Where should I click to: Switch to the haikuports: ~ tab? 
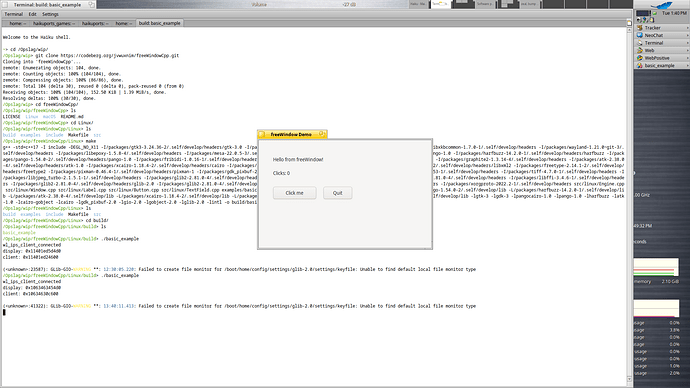(95, 23)
